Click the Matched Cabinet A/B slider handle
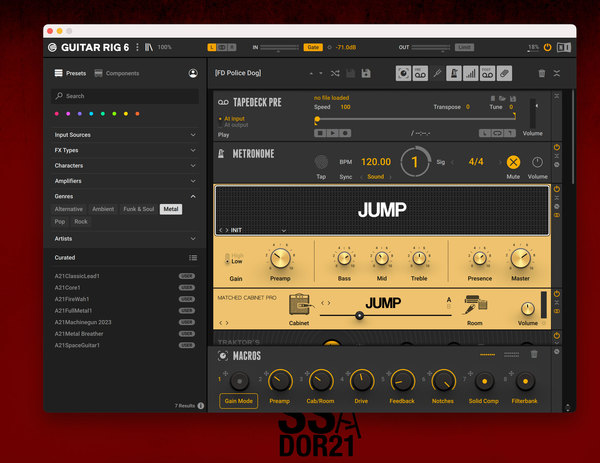The height and width of the screenshot is (463, 600). click(359, 316)
